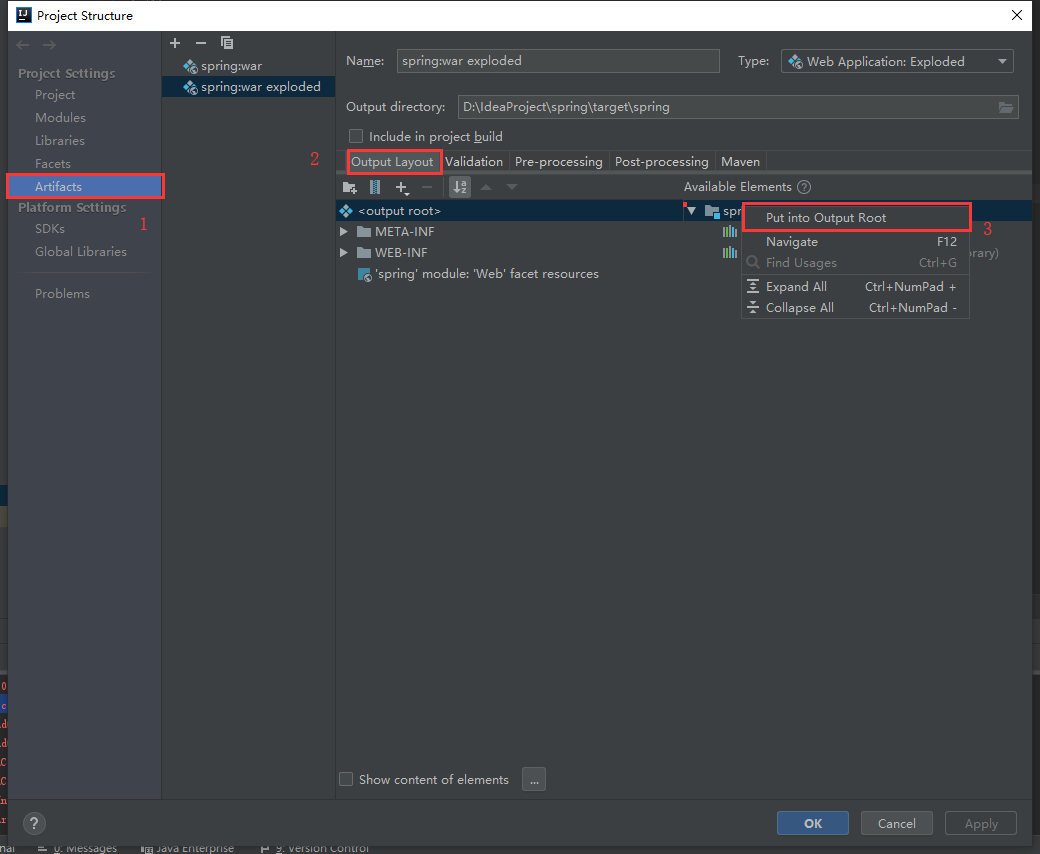Open Java Enterprise tool window in IDE
The height and width of the screenshot is (854, 1040).
point(188,848)
